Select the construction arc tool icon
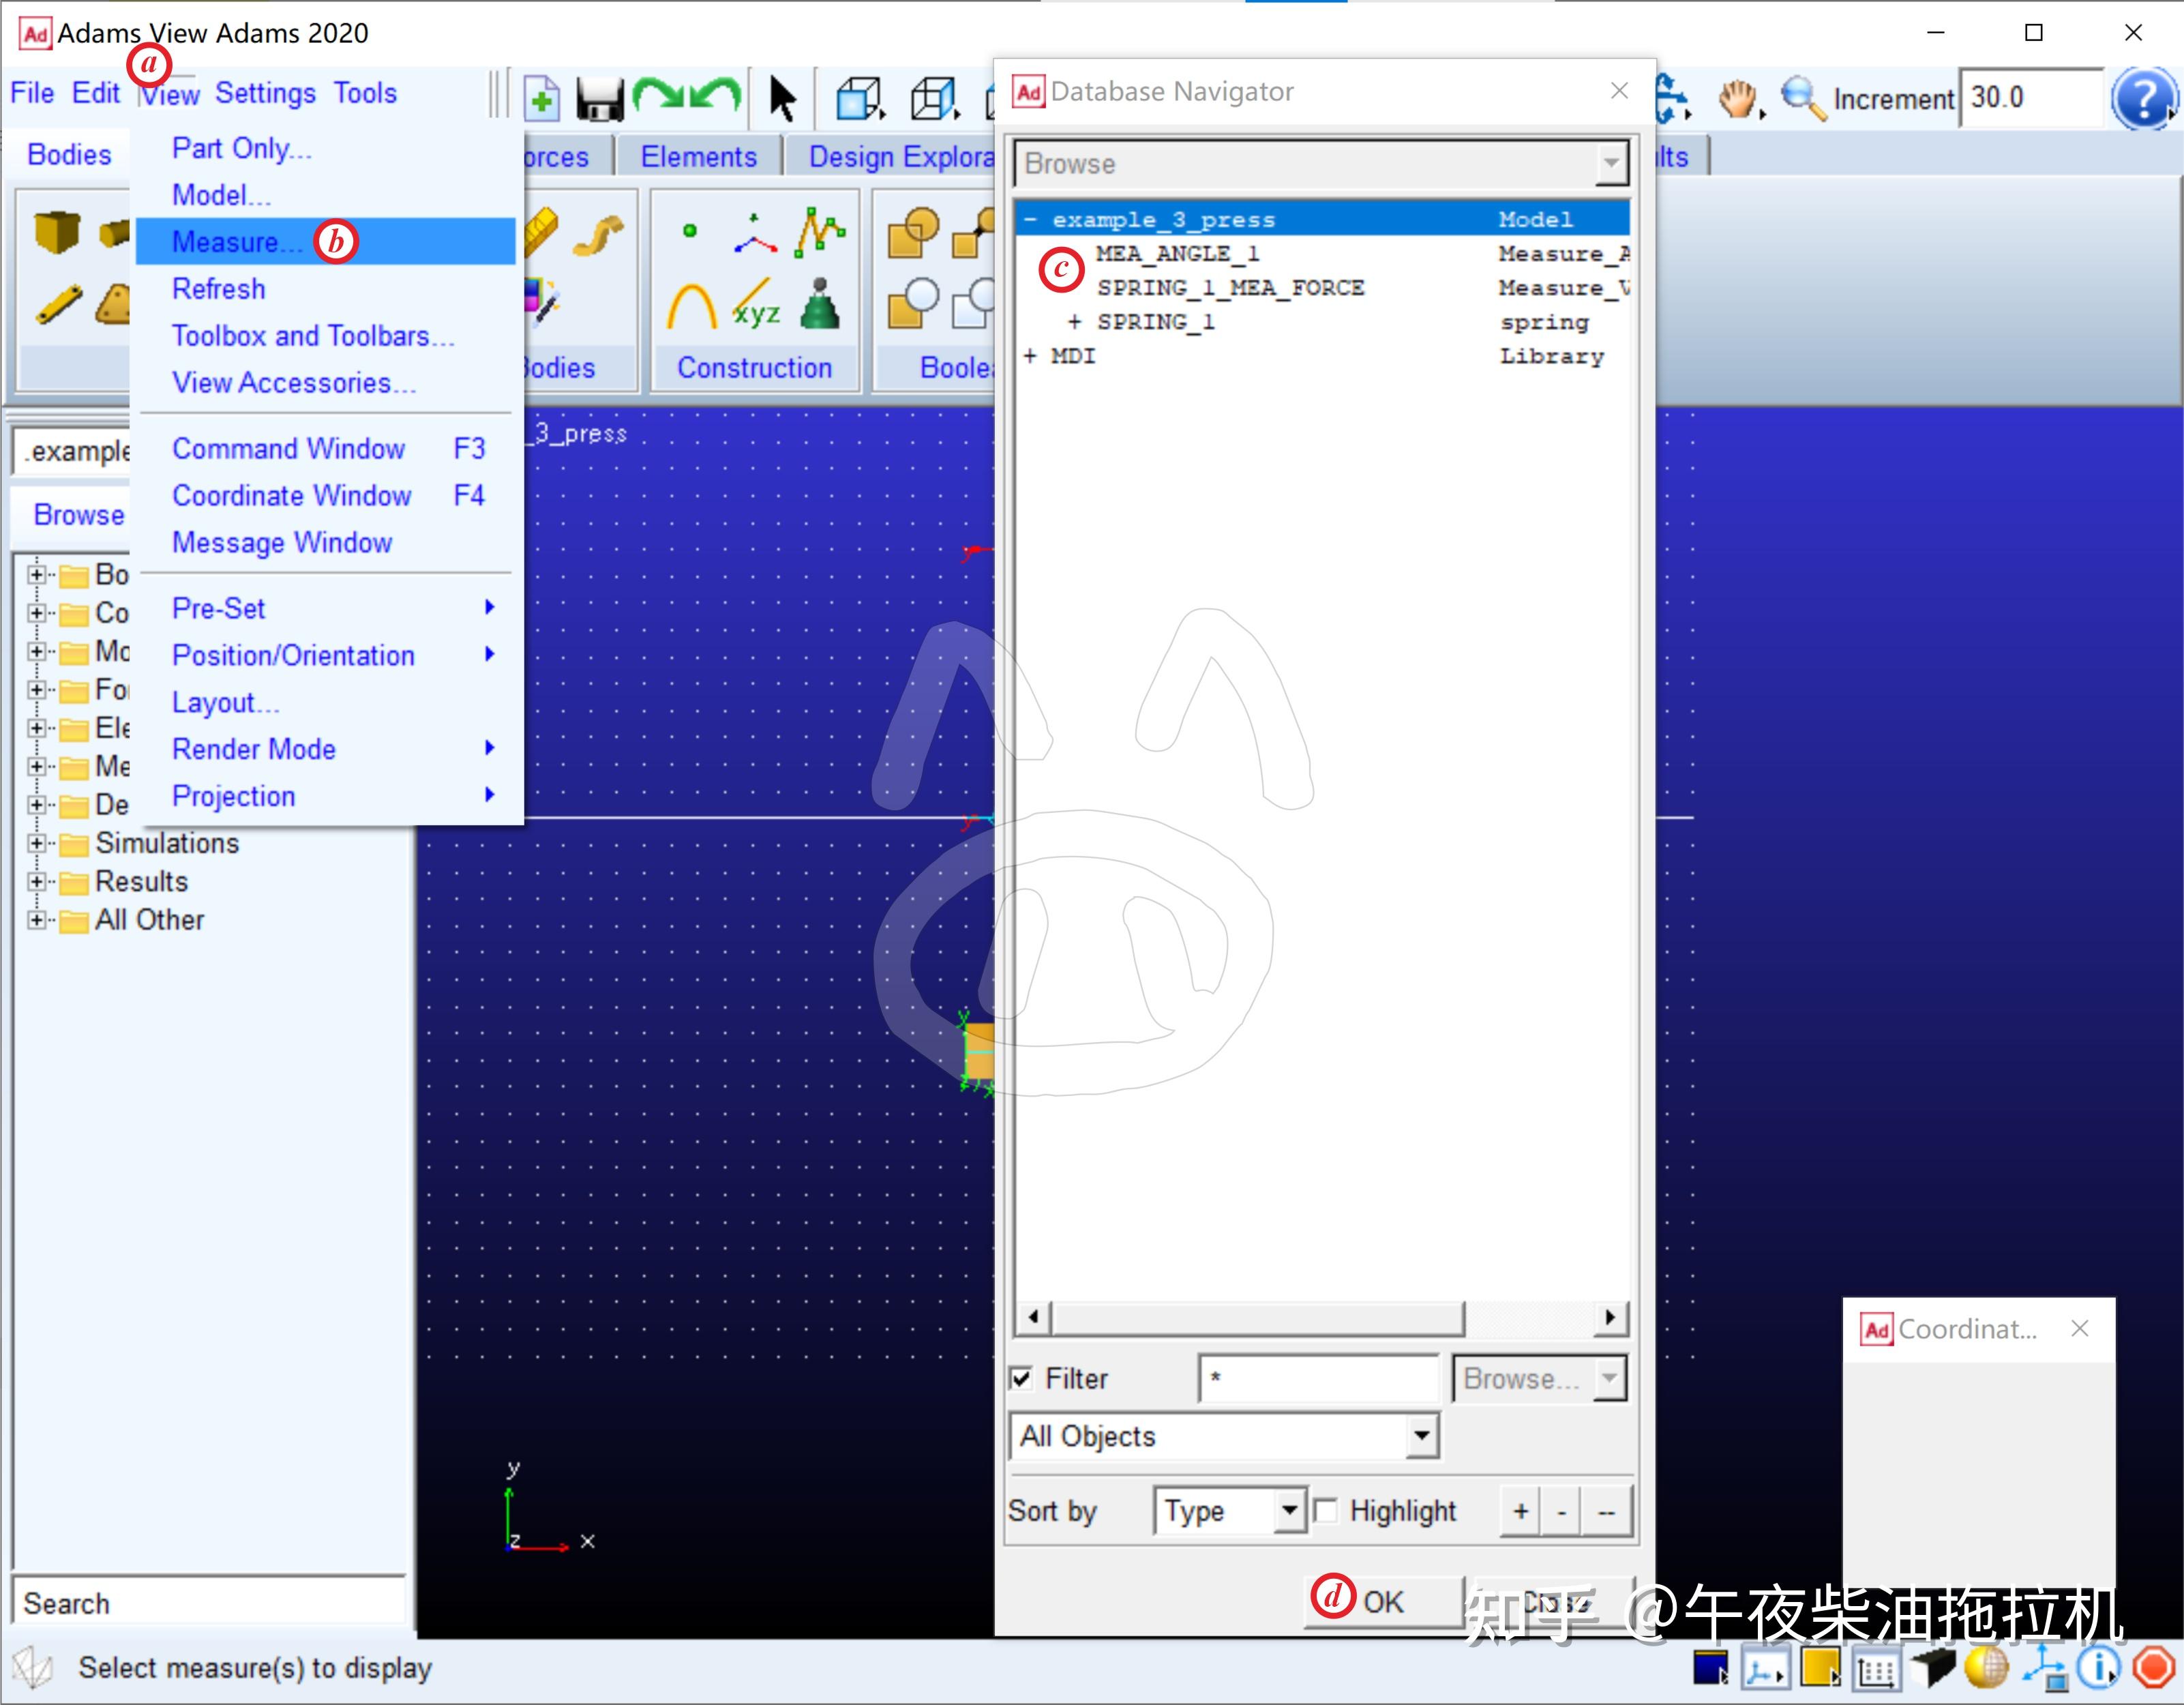 (691, 307)
